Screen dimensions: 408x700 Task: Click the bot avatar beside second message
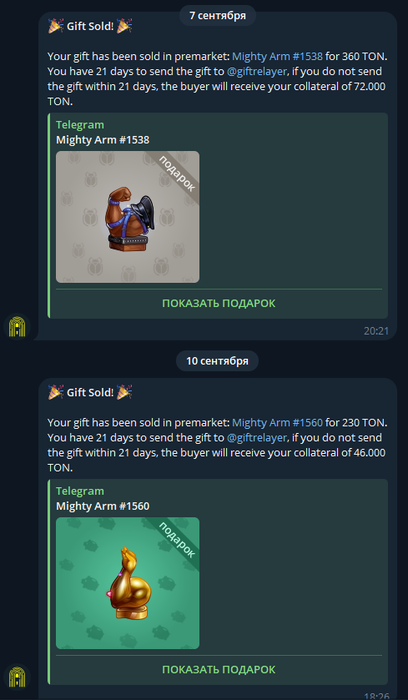[17, 677]
